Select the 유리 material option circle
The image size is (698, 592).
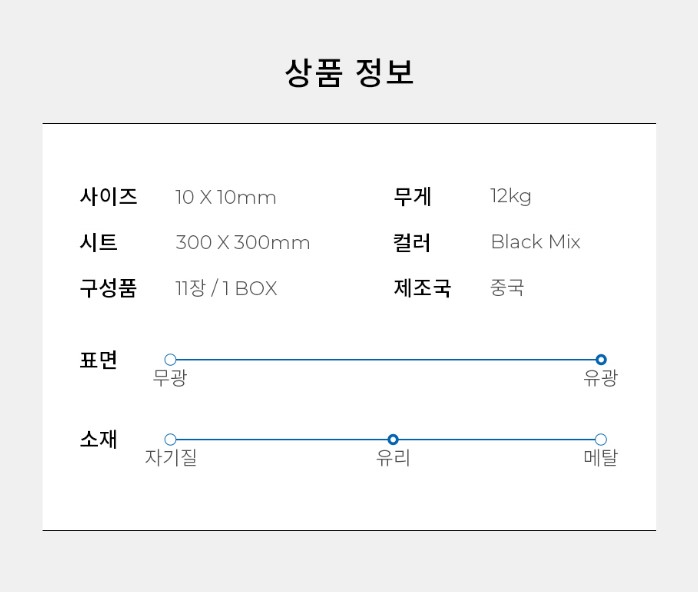(x=393, y=440)
